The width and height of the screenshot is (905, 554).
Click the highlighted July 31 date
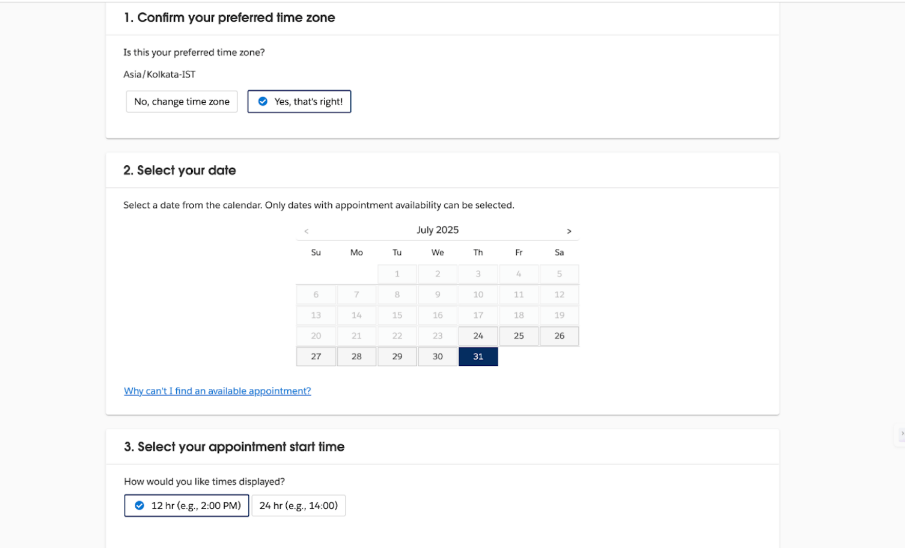click(x=478, y=357)
